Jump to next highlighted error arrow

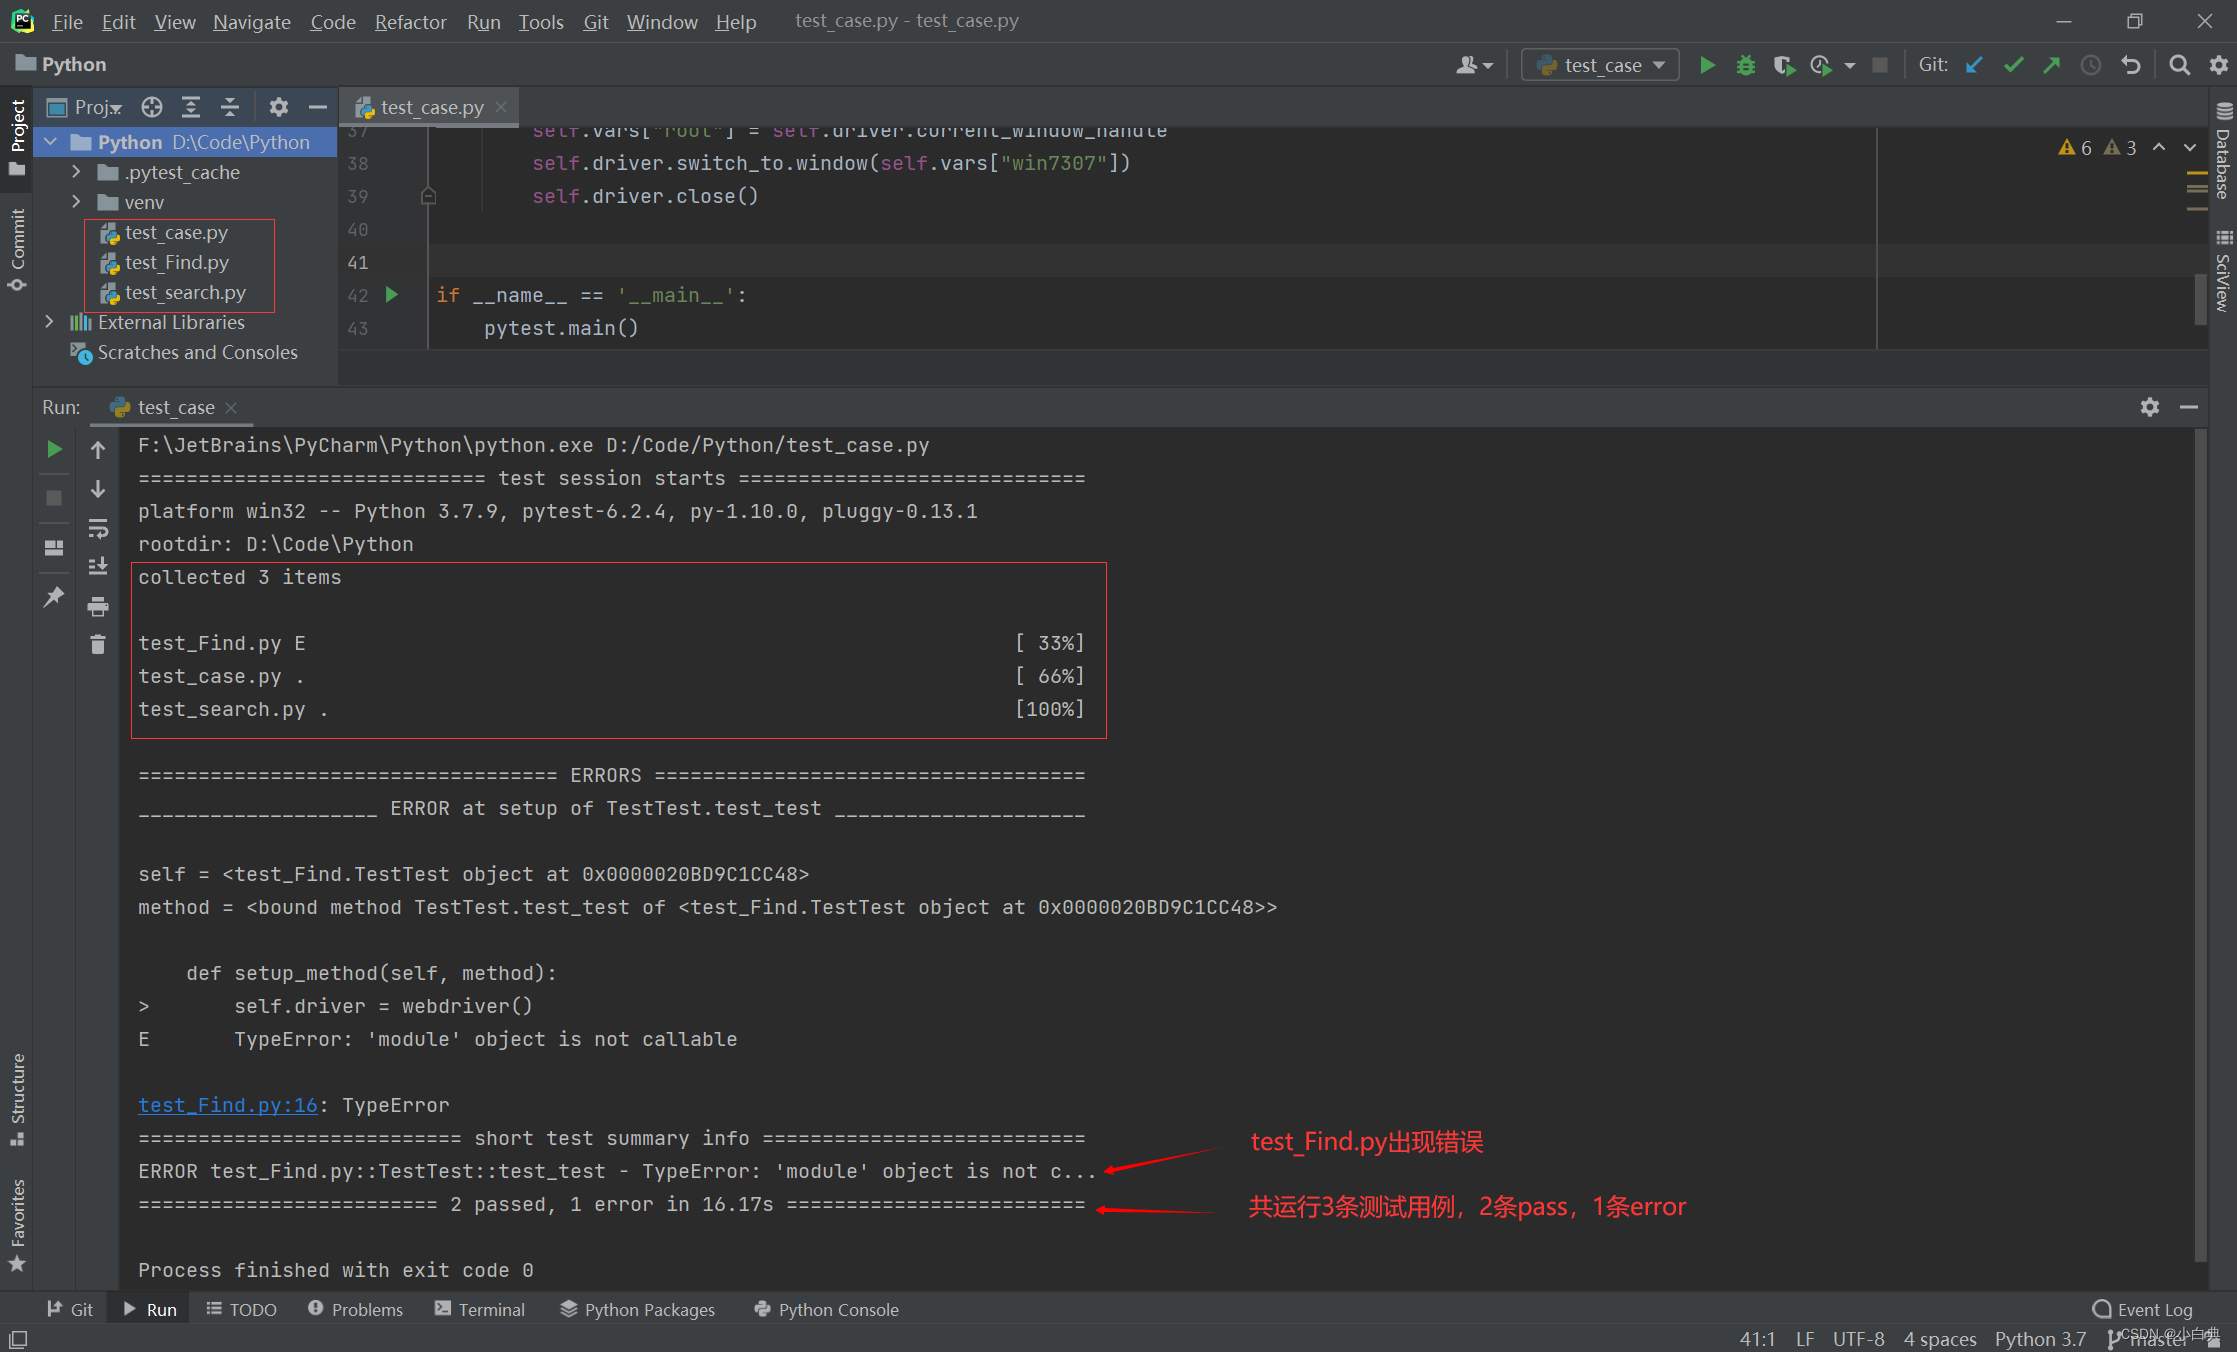(x=2190, y=148)
